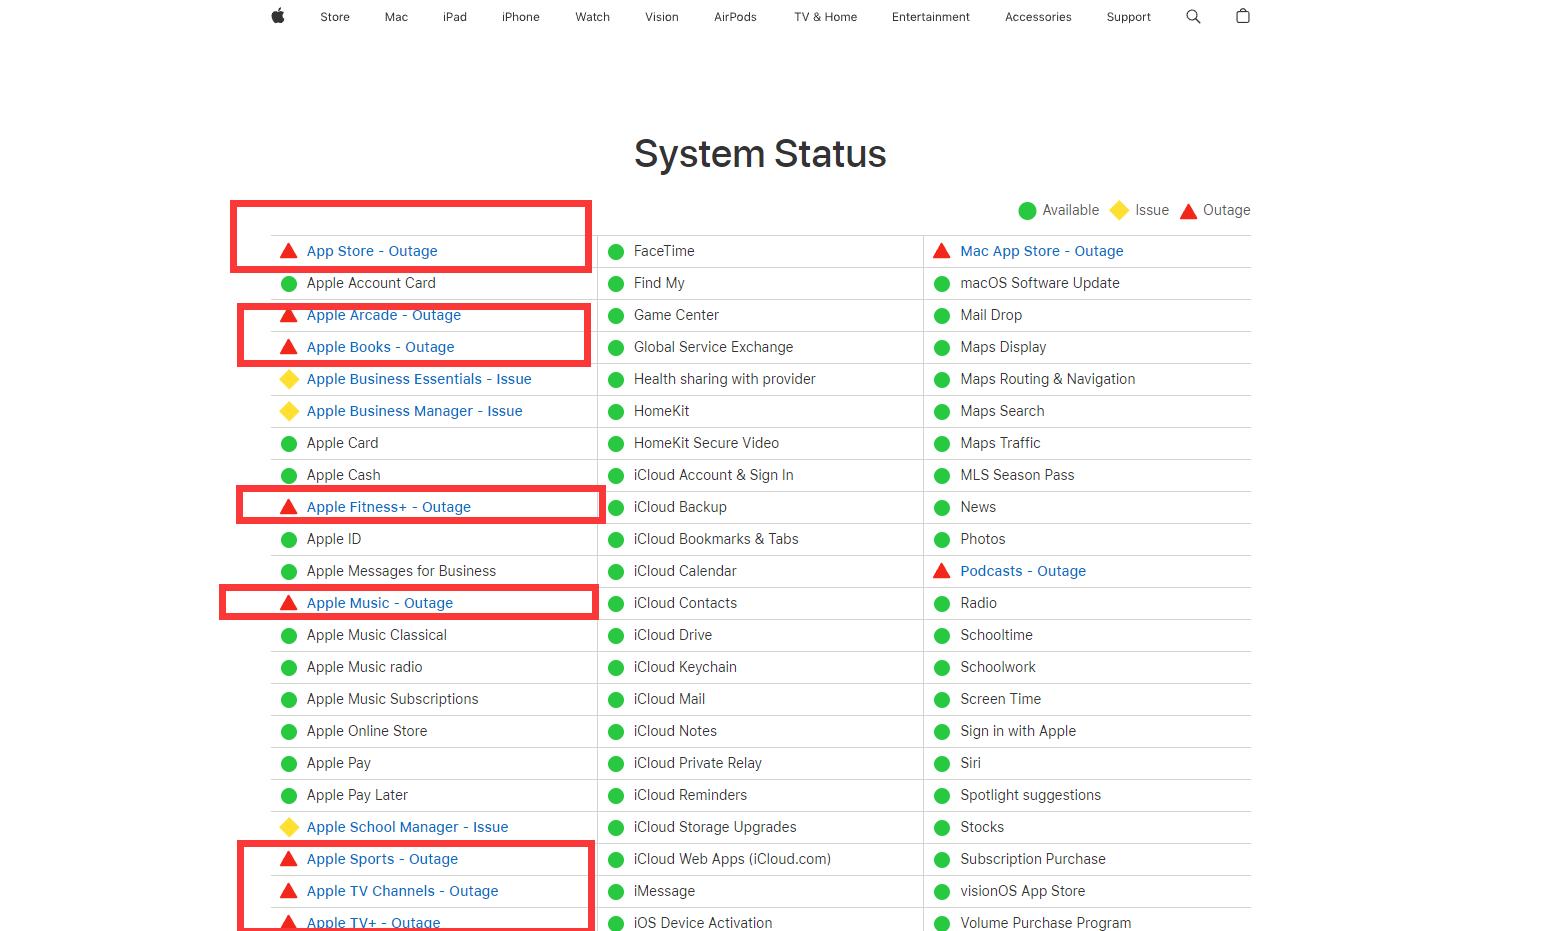This screenshot has height=931, width=1566.
Task: Click red Outage legend triangle
Action: pos(1189,211)
